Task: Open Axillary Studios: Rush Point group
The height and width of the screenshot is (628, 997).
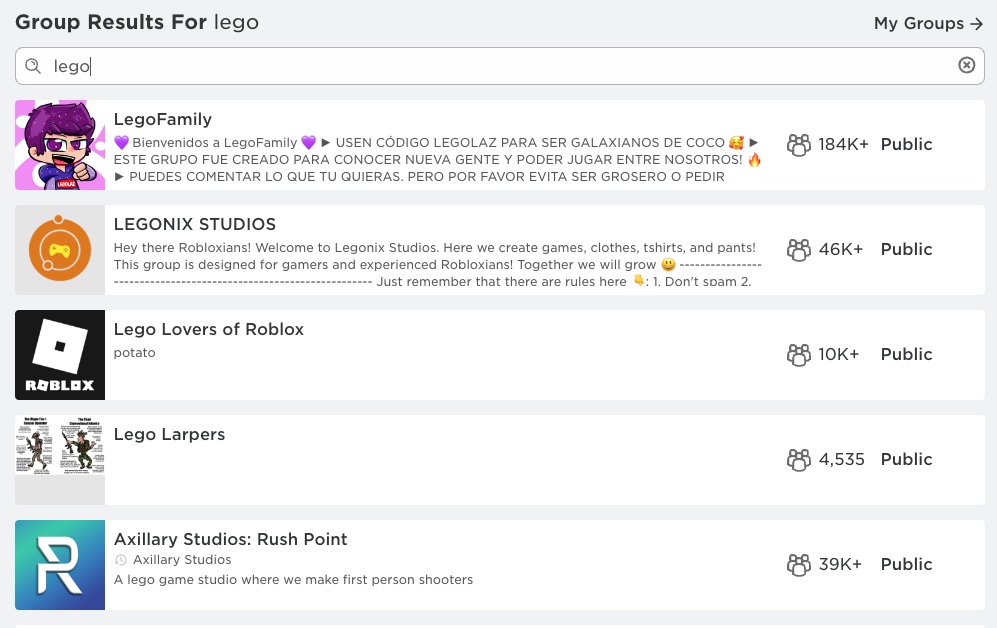Action: [x=230, y=539]
